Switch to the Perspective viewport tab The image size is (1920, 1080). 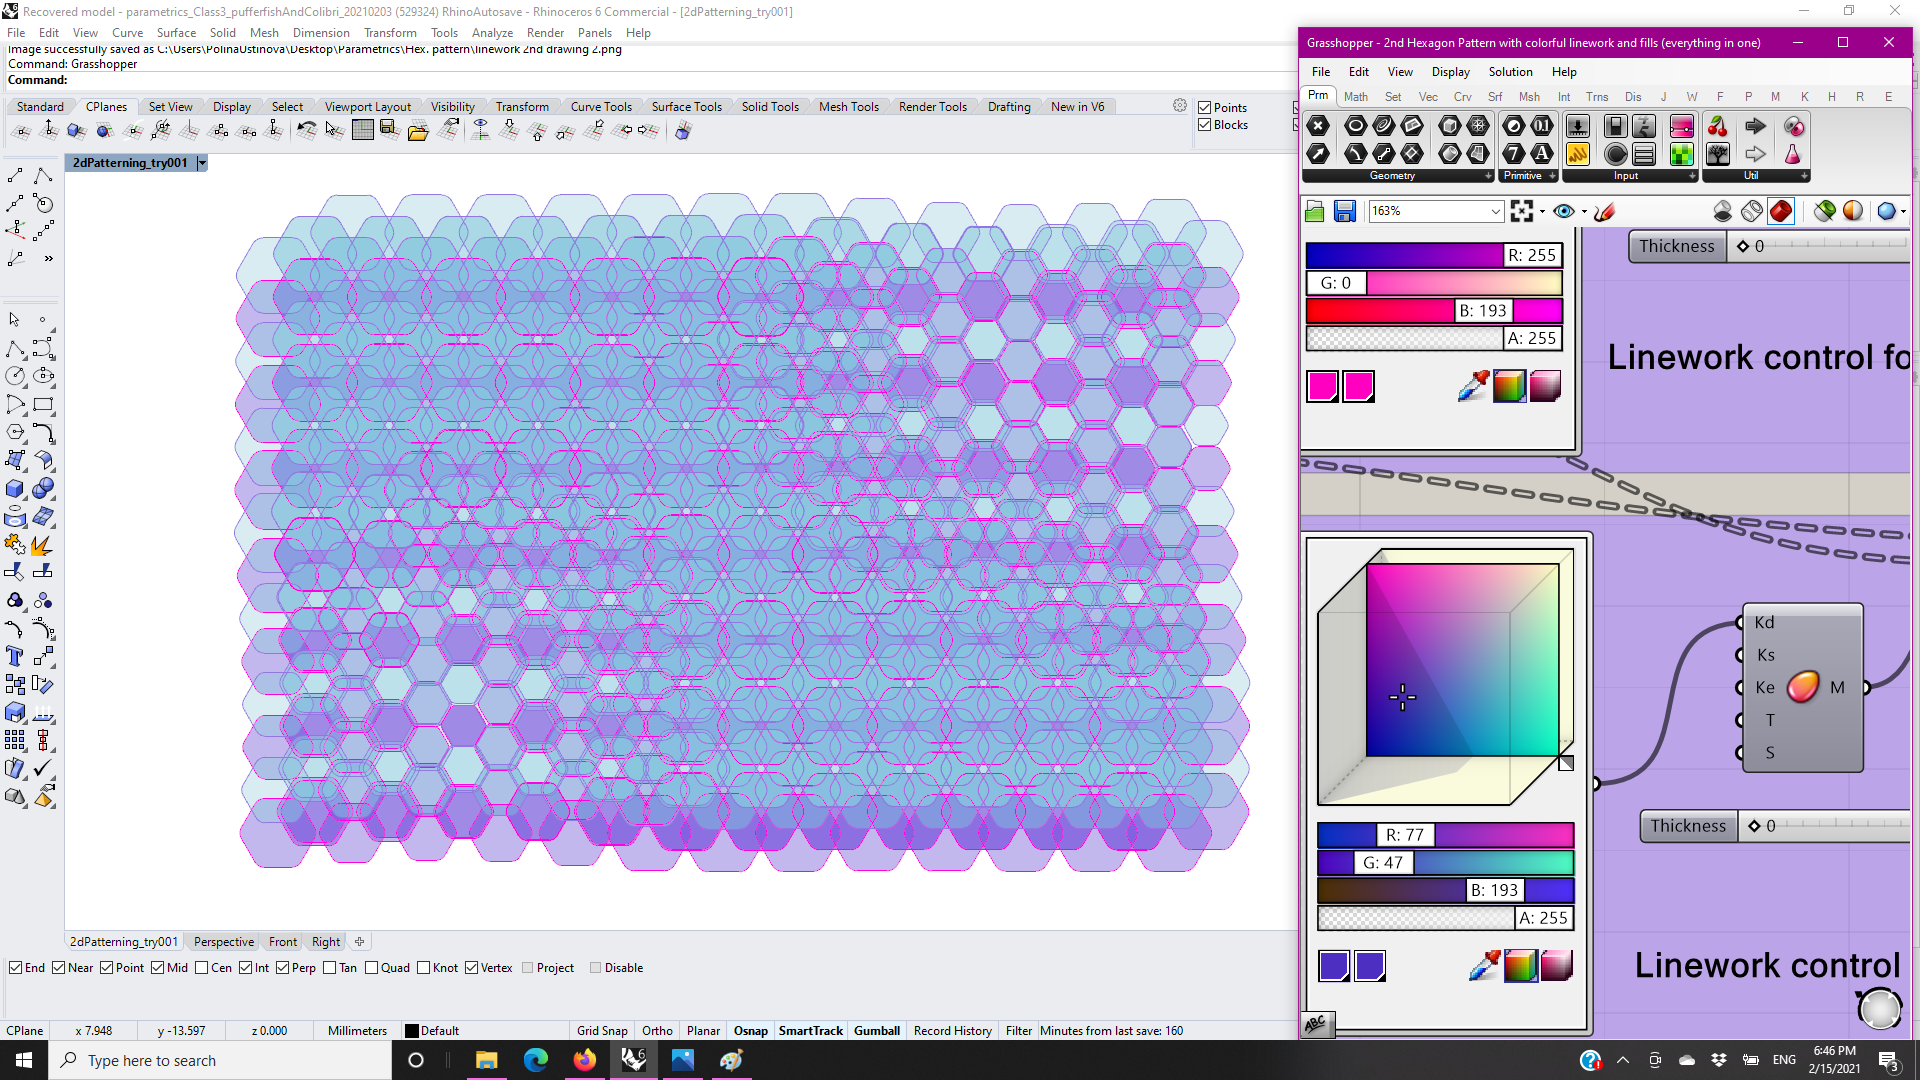tap(223, 942)
